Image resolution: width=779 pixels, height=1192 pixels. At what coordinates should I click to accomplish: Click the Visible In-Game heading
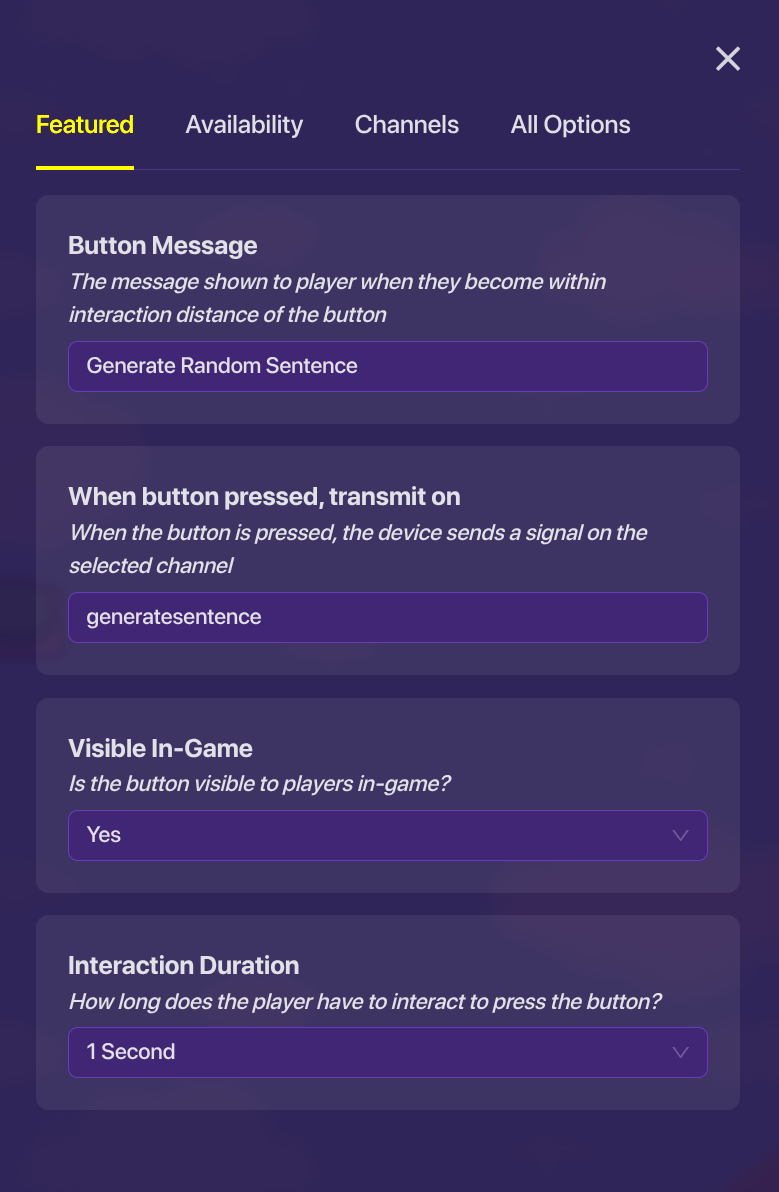(x=160, y=749)
